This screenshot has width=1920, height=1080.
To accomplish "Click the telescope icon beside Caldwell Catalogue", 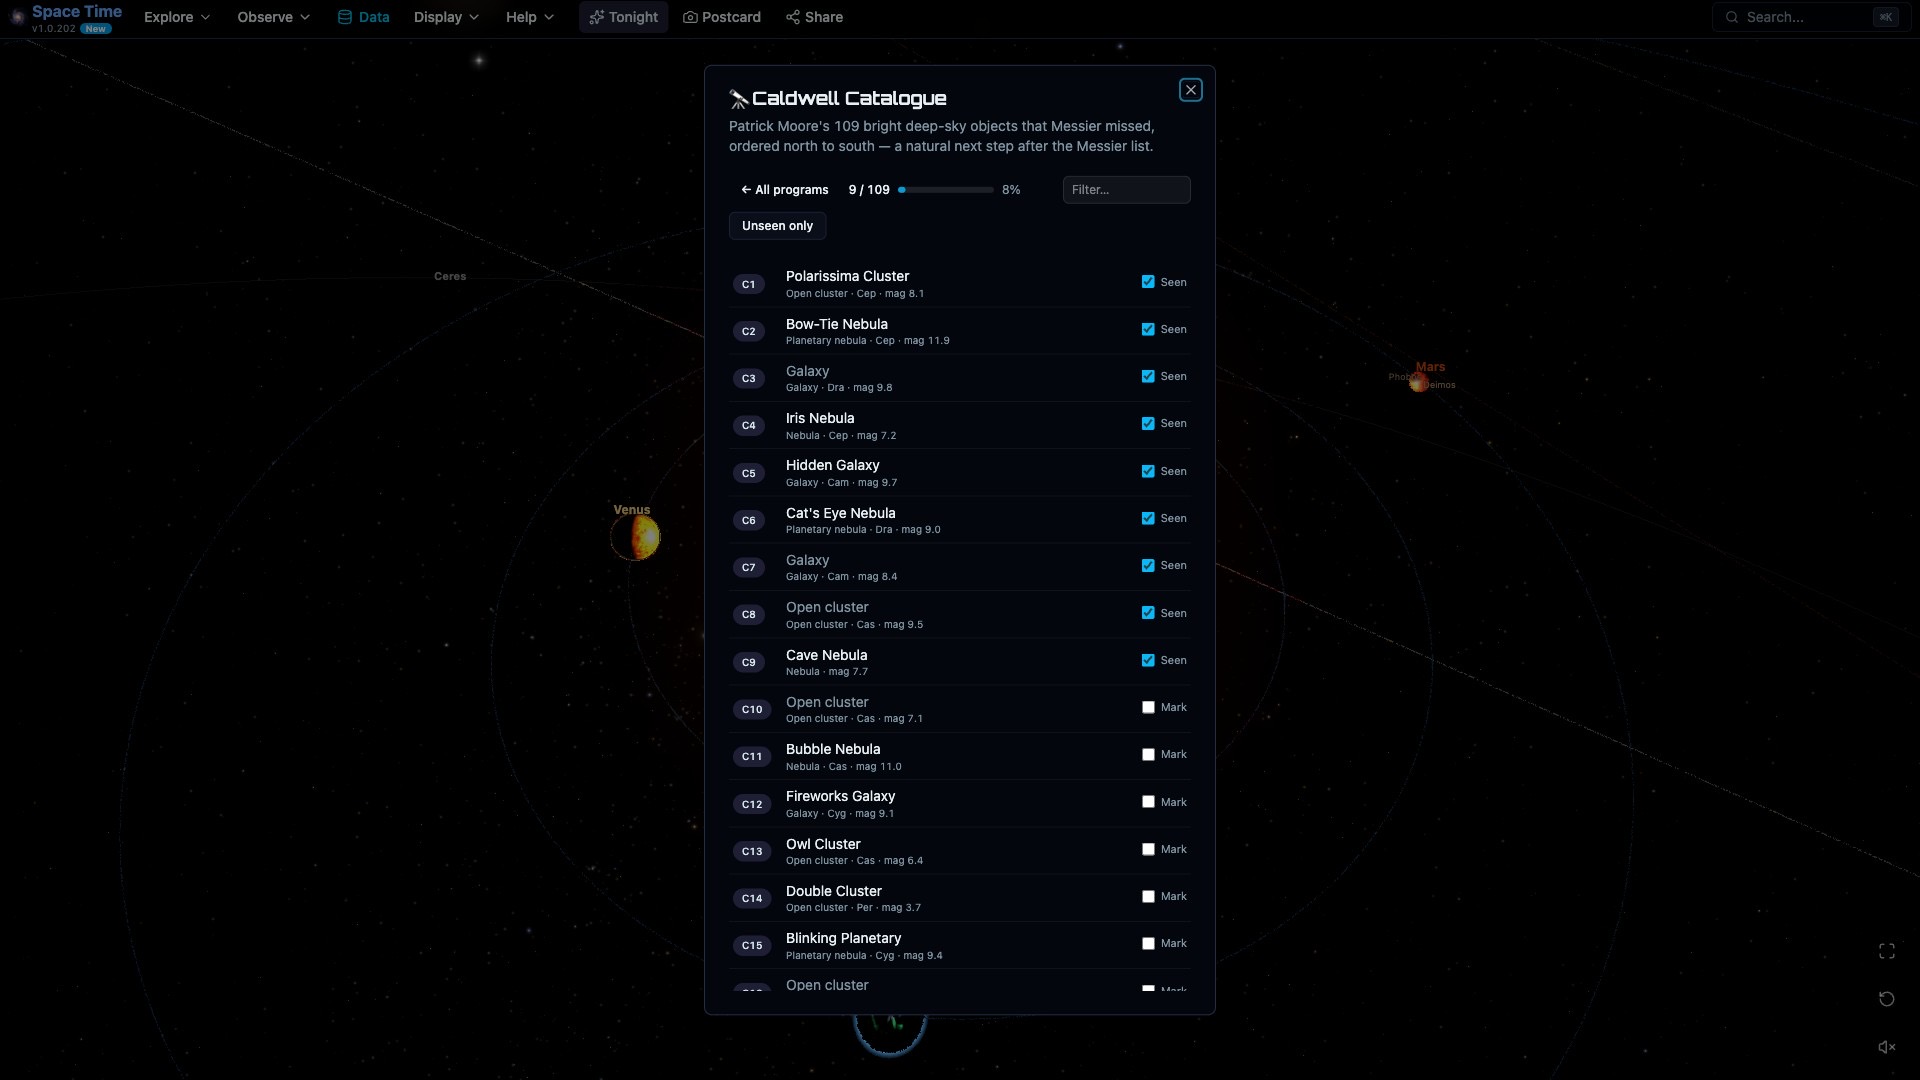I will pyautogui.click(x=739, y=98).
